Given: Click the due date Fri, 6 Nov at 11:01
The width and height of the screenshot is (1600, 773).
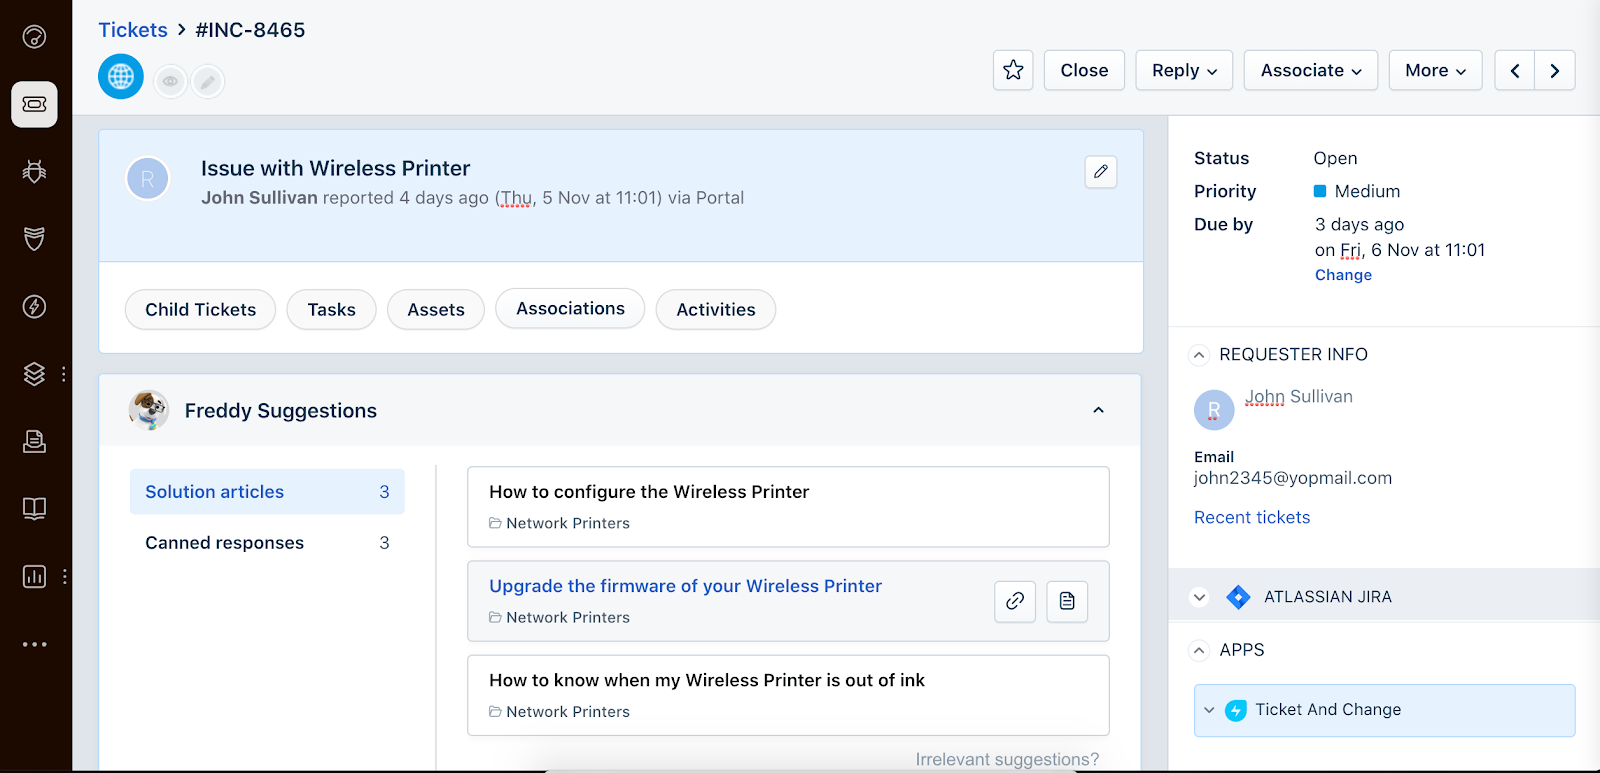Looking at the screenshot, I should [1400, 250].
